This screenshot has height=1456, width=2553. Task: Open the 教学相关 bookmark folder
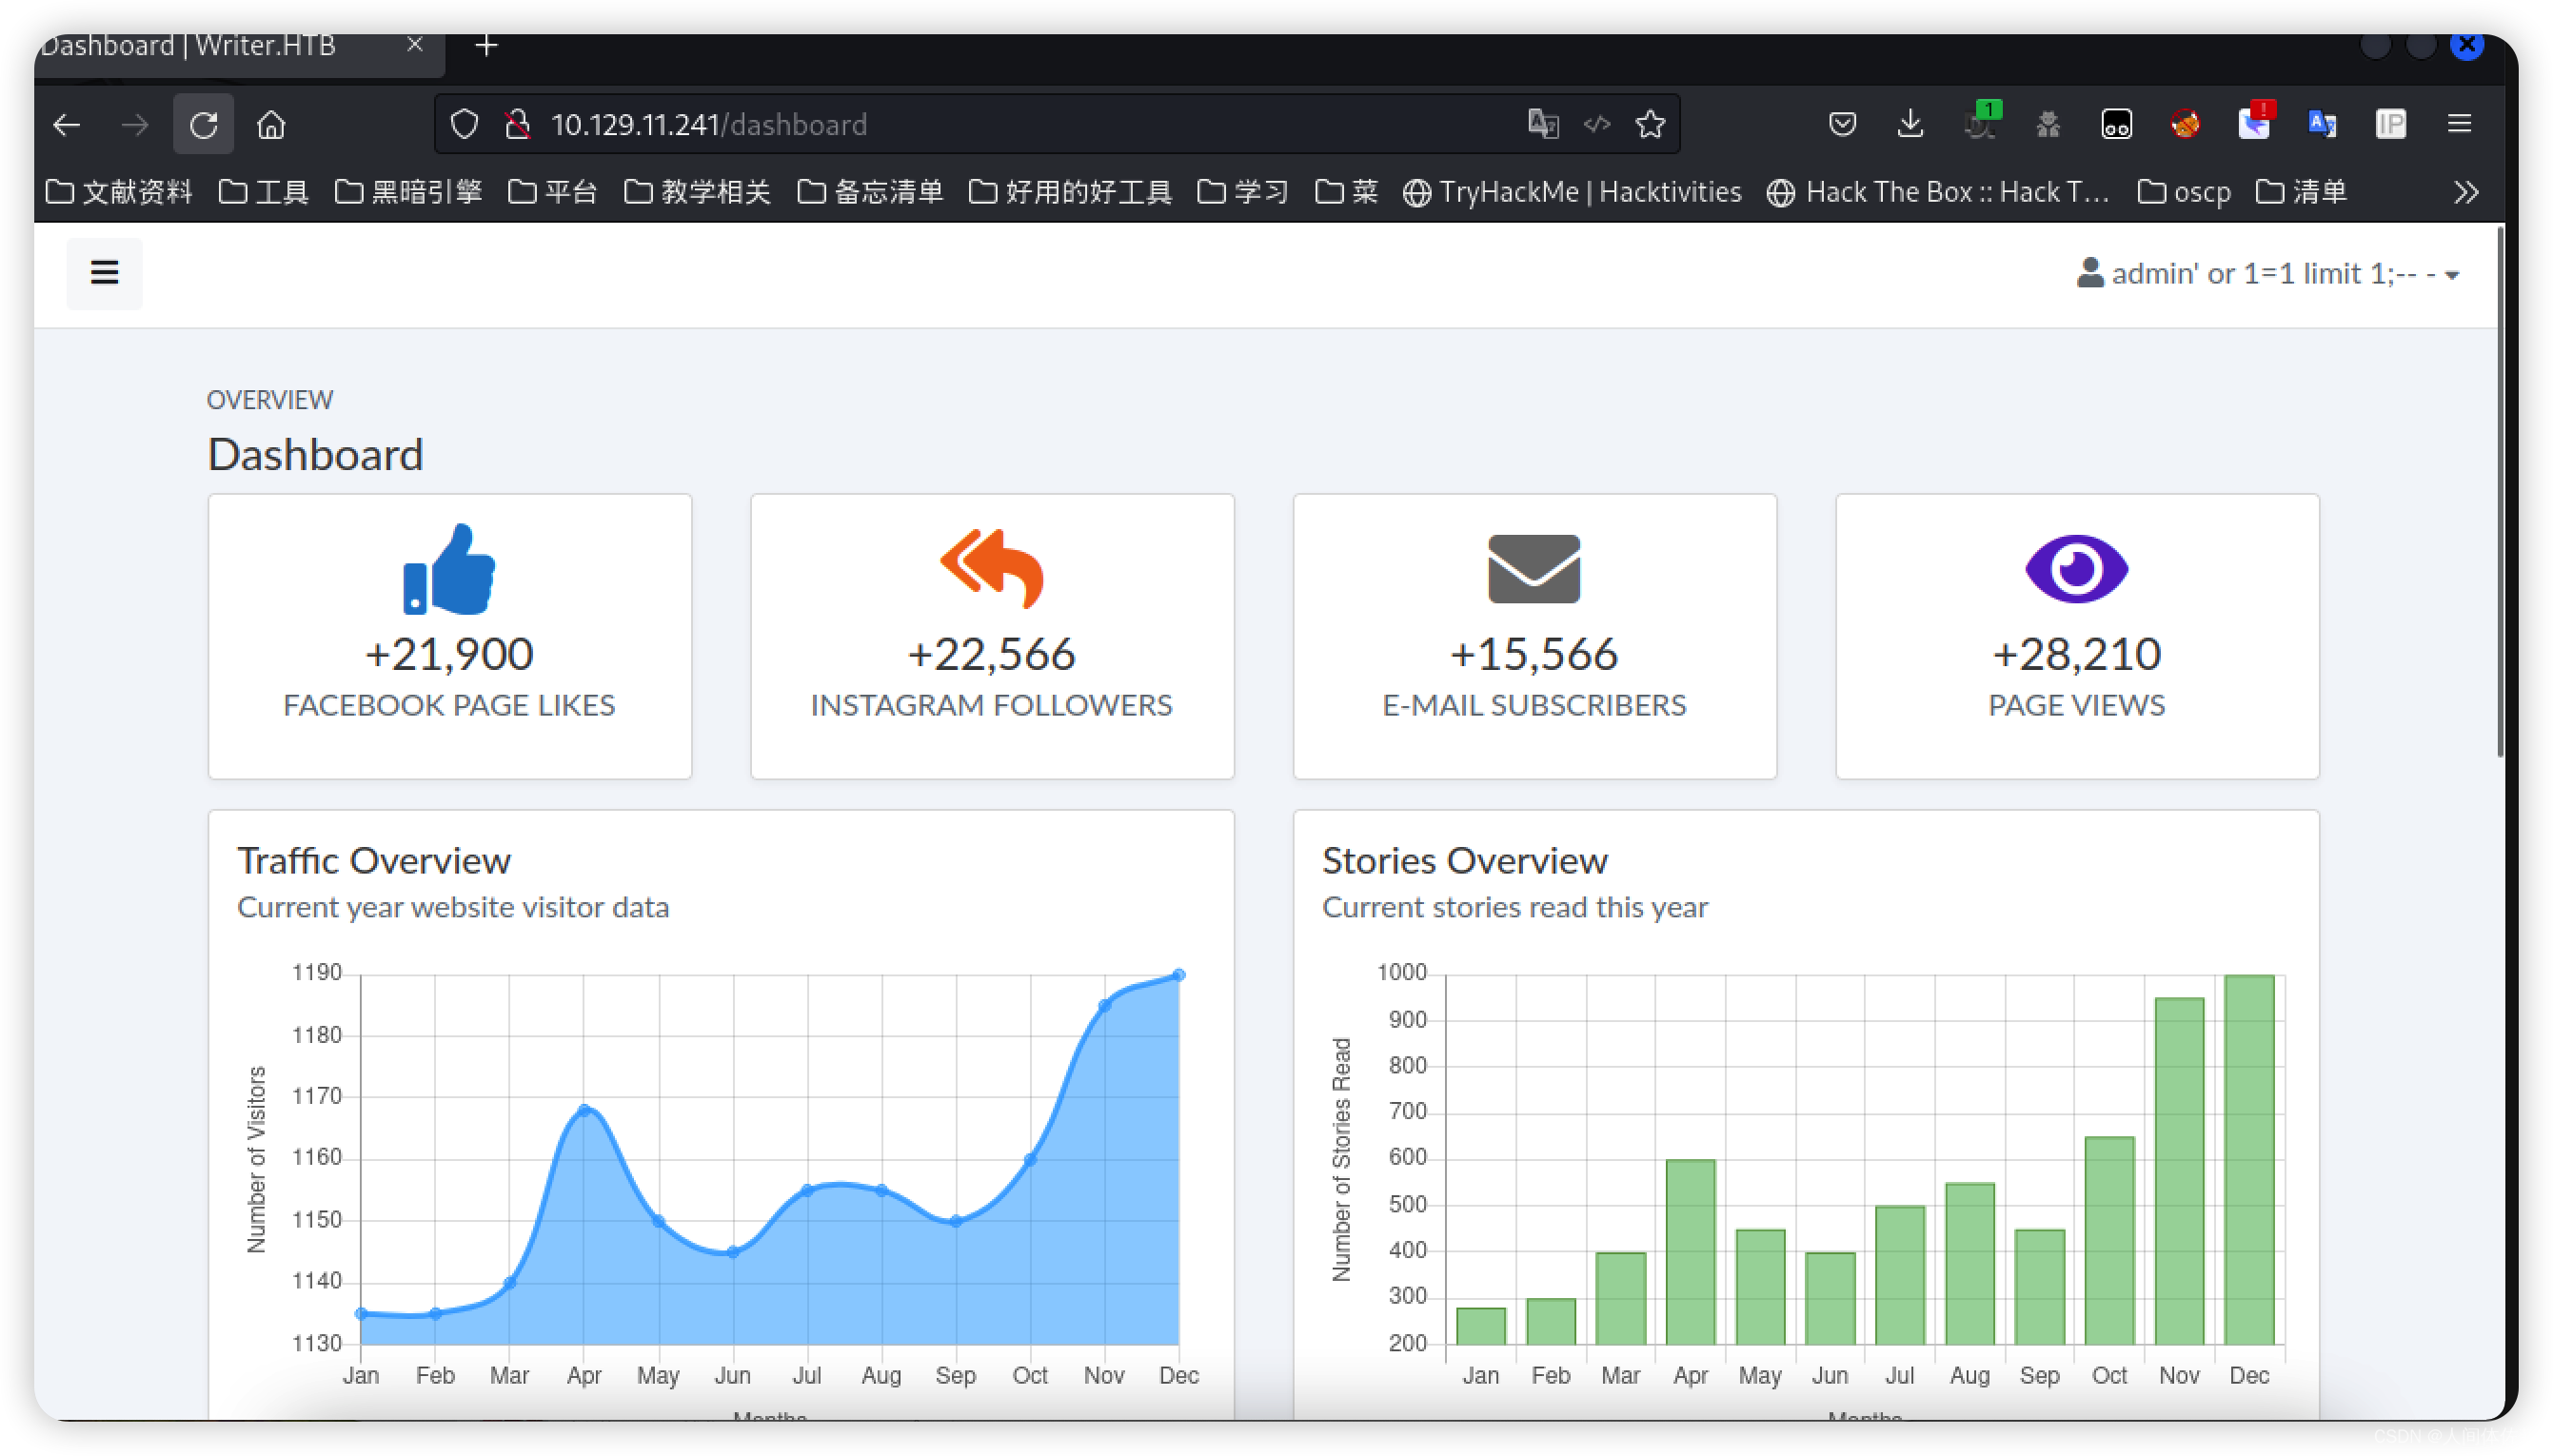tap(697, 192)
